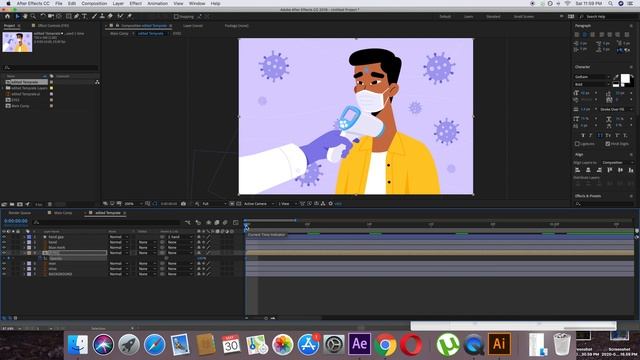Open blending mode dropdown for BACKGROUND layer
Image resolution: width=640 pixels, height=360 pixels.
coord(118,274)
